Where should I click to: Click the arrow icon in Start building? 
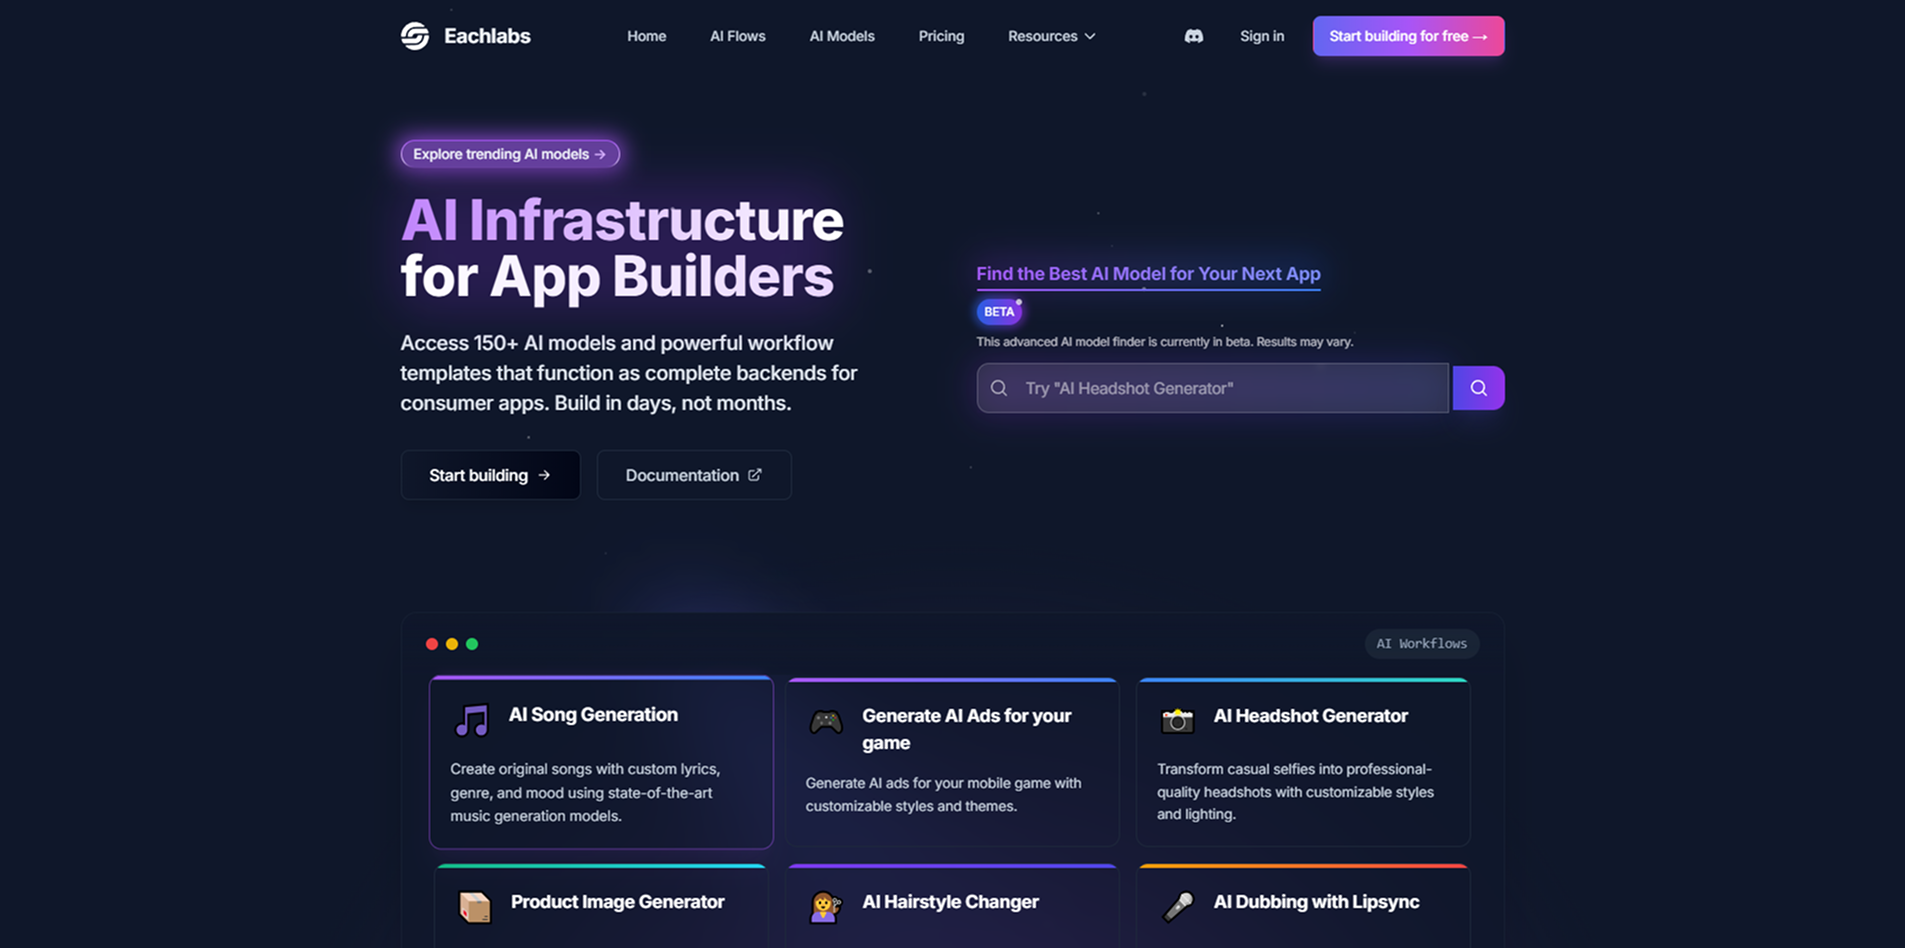click(x=544, y=475)
